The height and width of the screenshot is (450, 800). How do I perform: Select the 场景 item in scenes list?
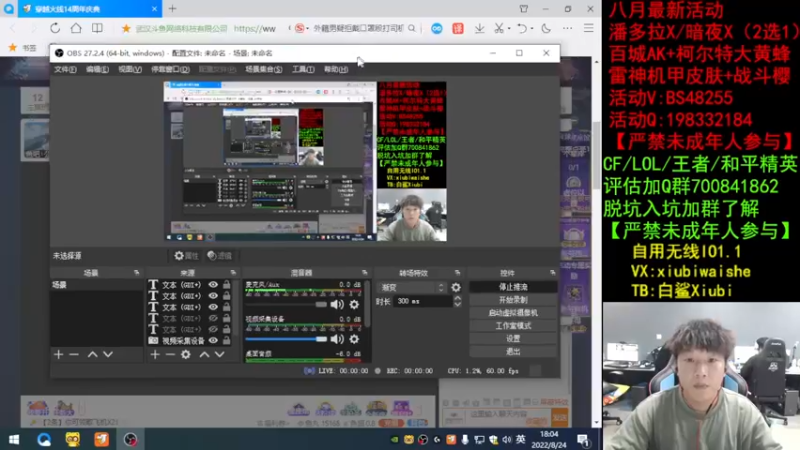(x=96, y=285)
